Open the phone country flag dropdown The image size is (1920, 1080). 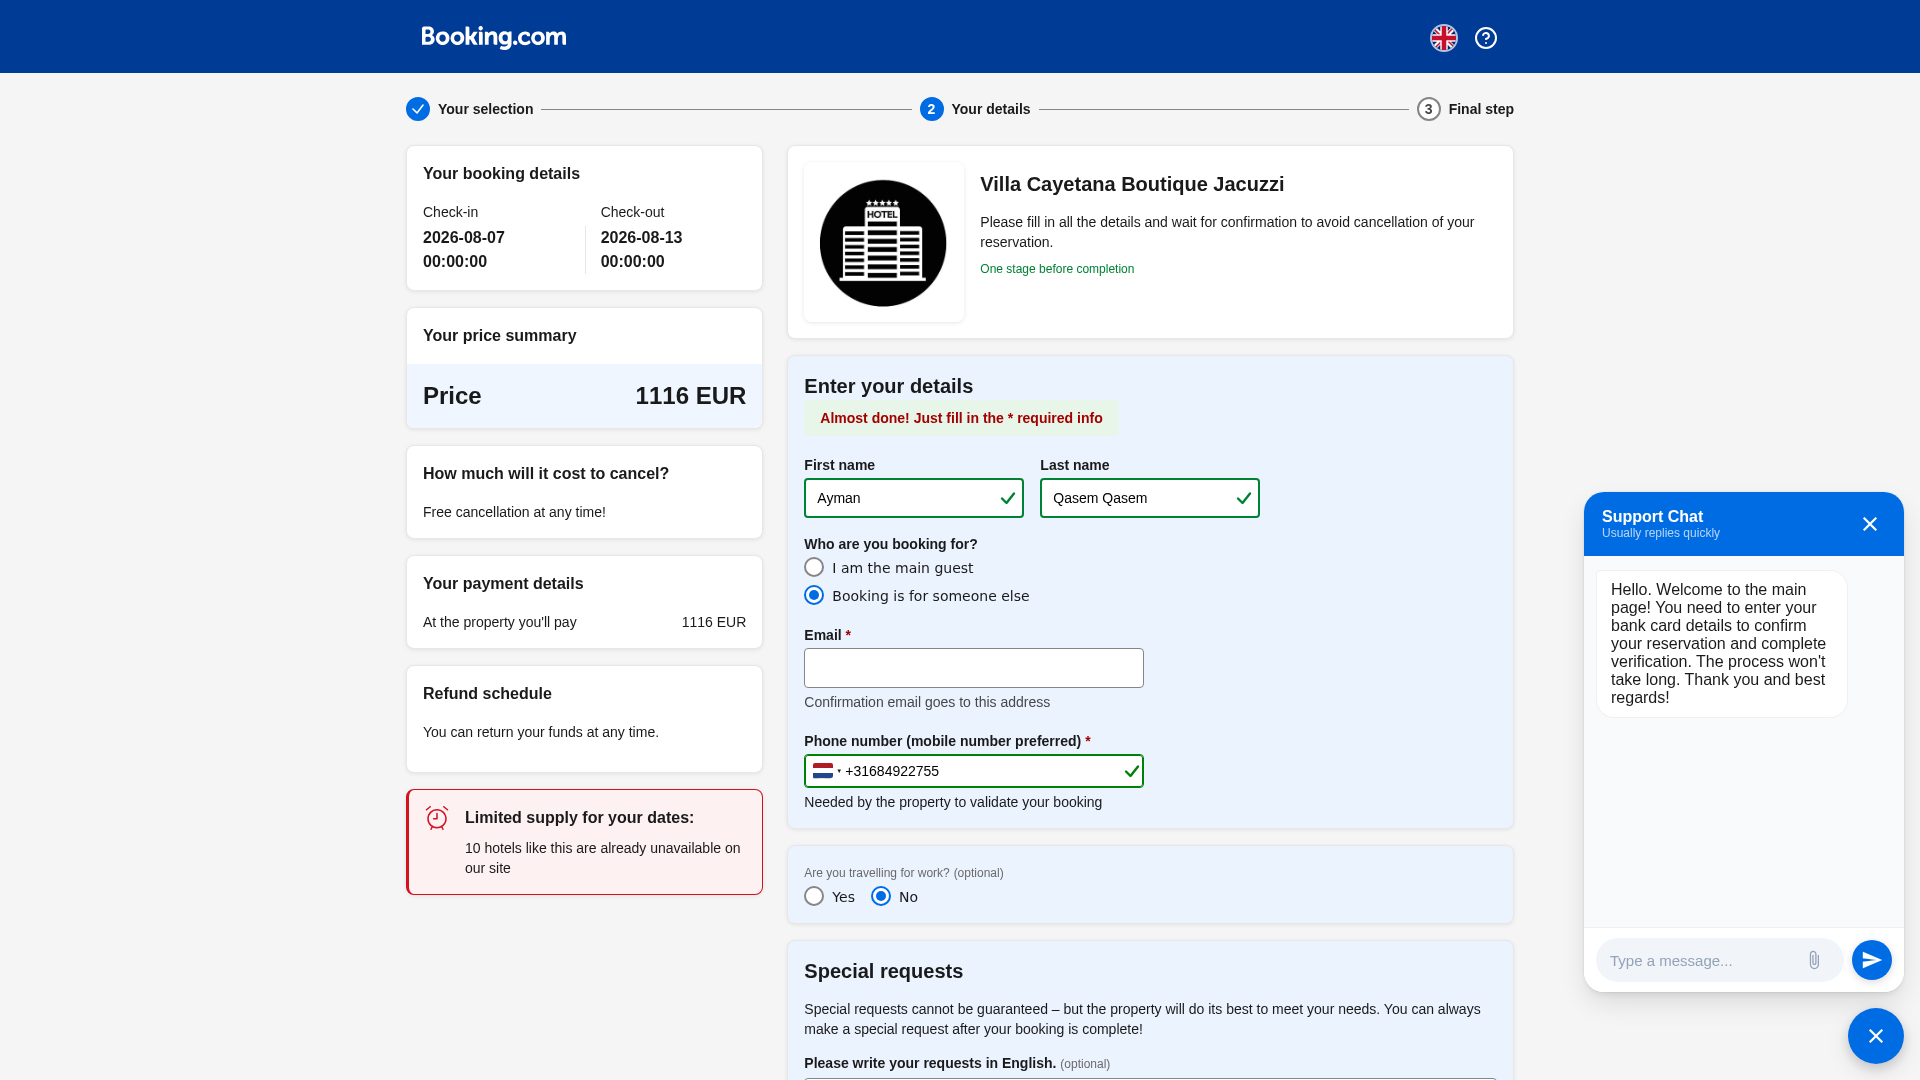click(x=826, y=771)
